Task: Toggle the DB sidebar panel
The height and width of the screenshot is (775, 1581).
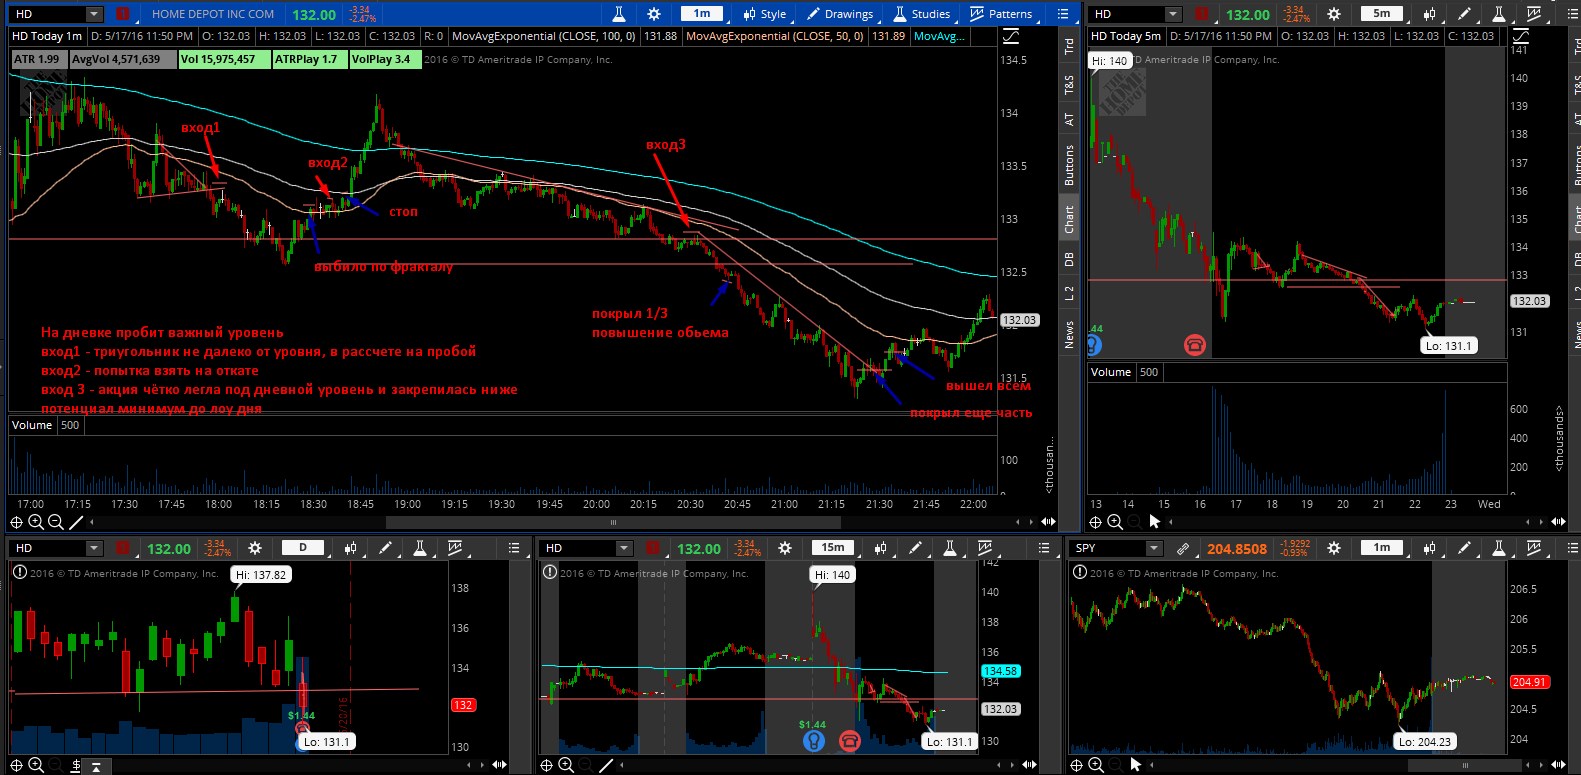Action: (x=1068, y=258)
